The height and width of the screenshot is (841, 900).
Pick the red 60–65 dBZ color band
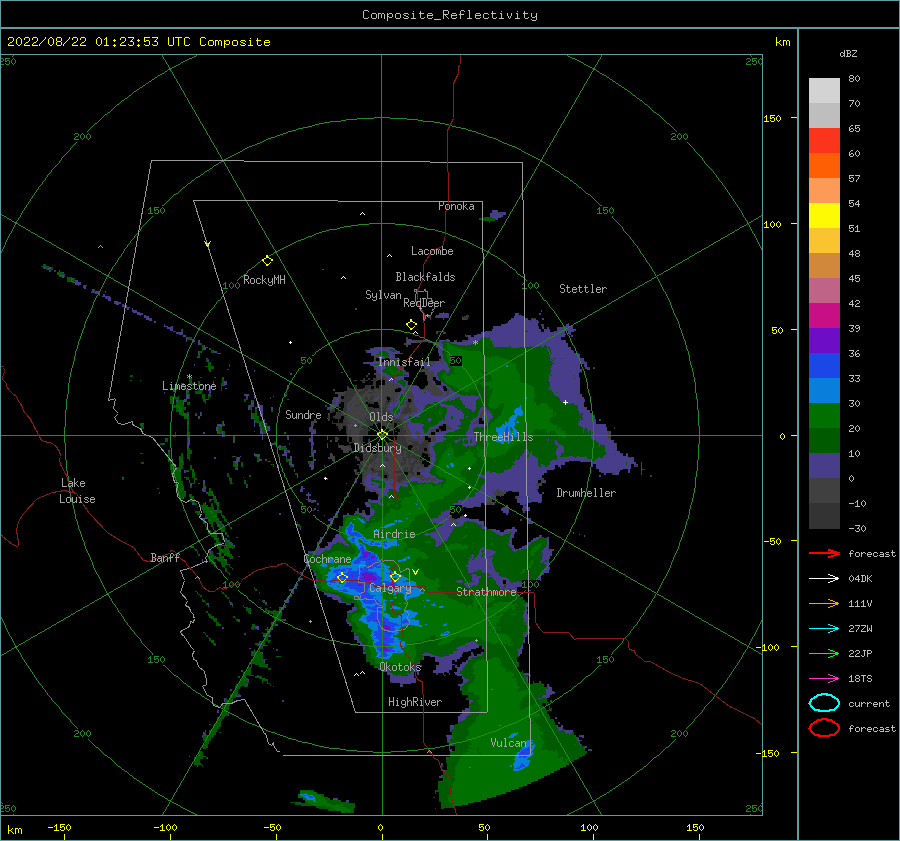[824, 140]
